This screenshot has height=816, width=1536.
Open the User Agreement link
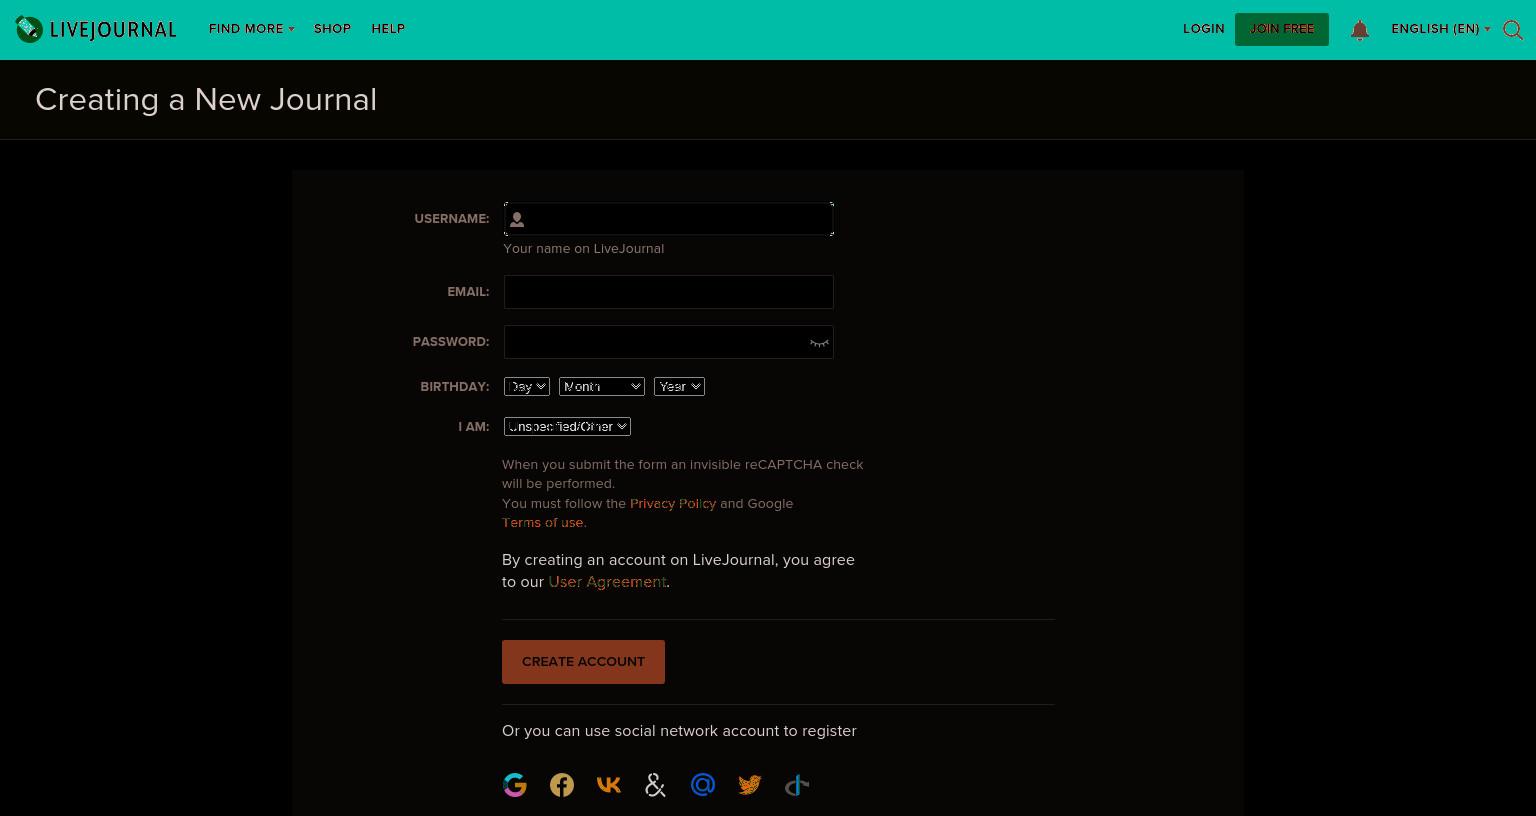[x=607, y=582]
